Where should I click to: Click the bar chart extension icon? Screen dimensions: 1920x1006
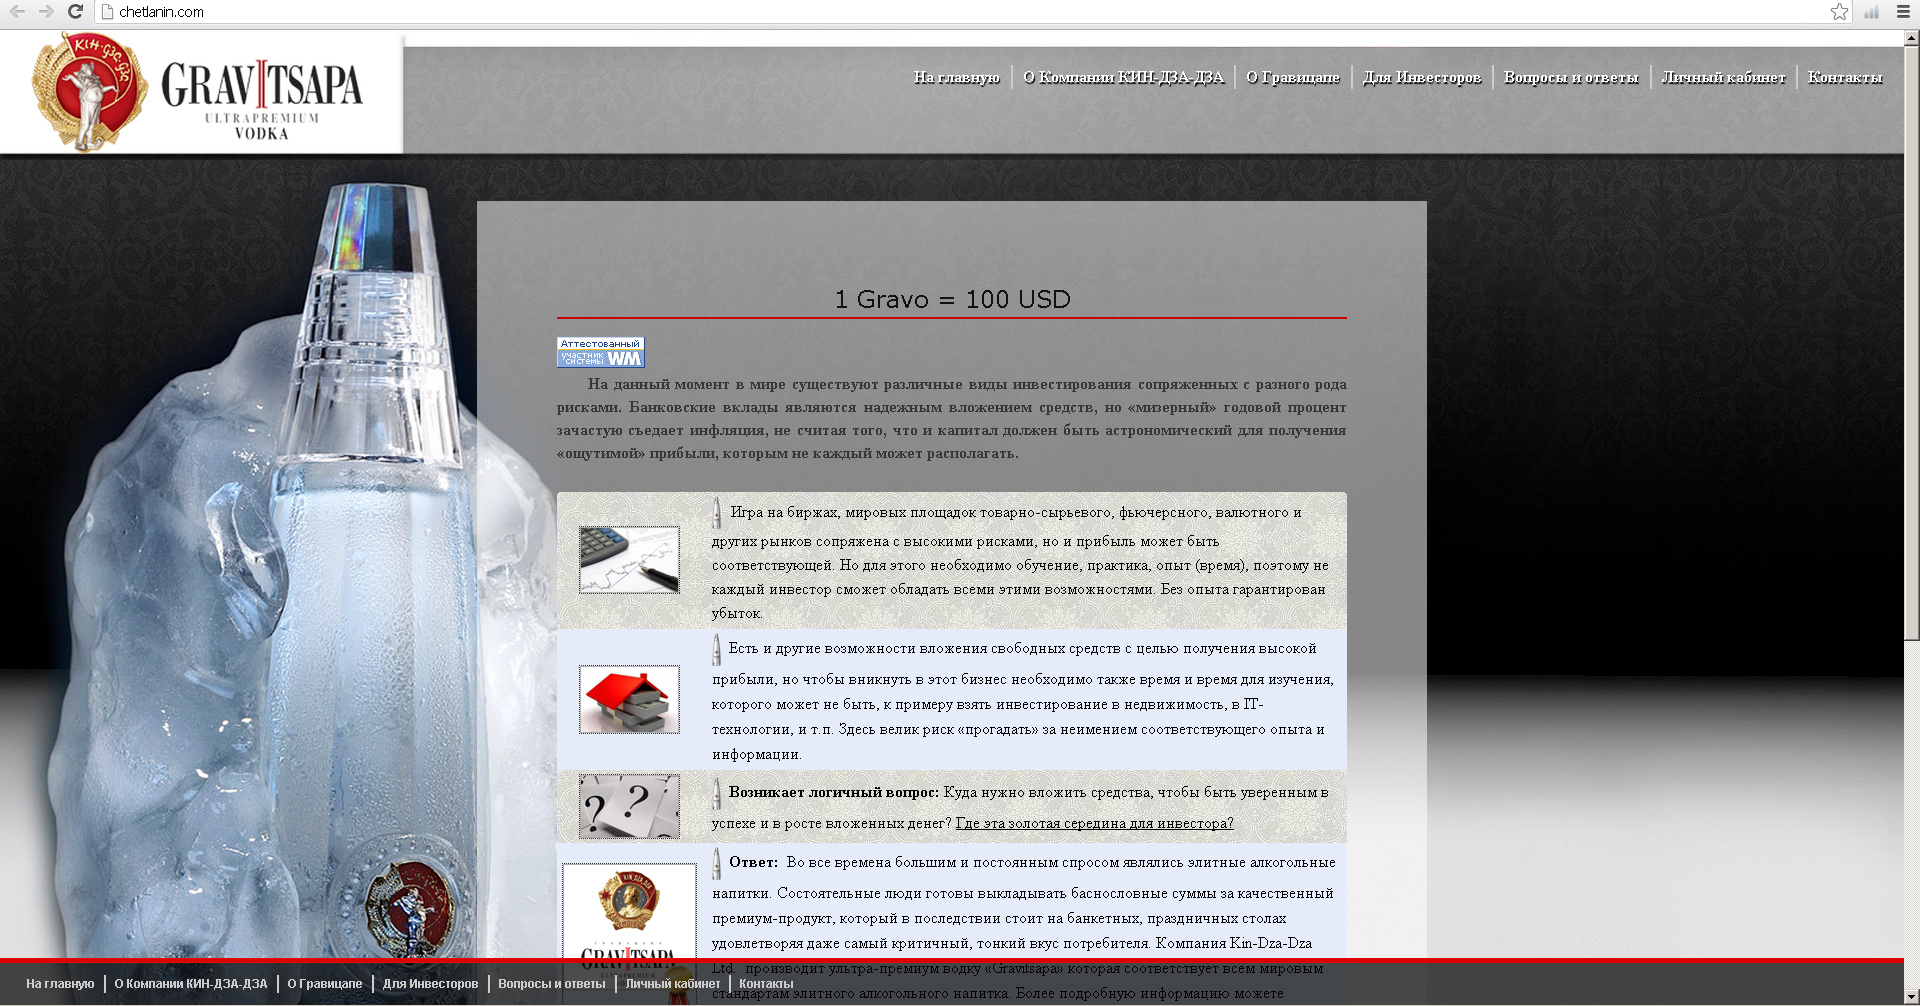tap(1871, 12)
